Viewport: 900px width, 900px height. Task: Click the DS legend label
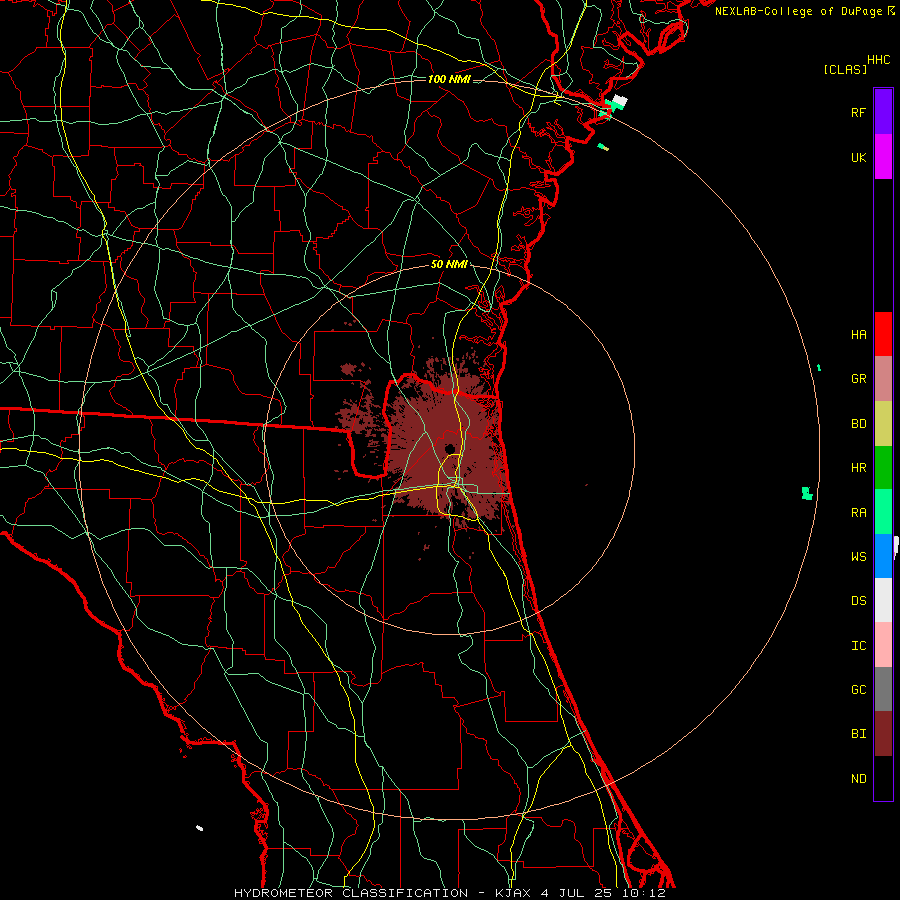858,600
